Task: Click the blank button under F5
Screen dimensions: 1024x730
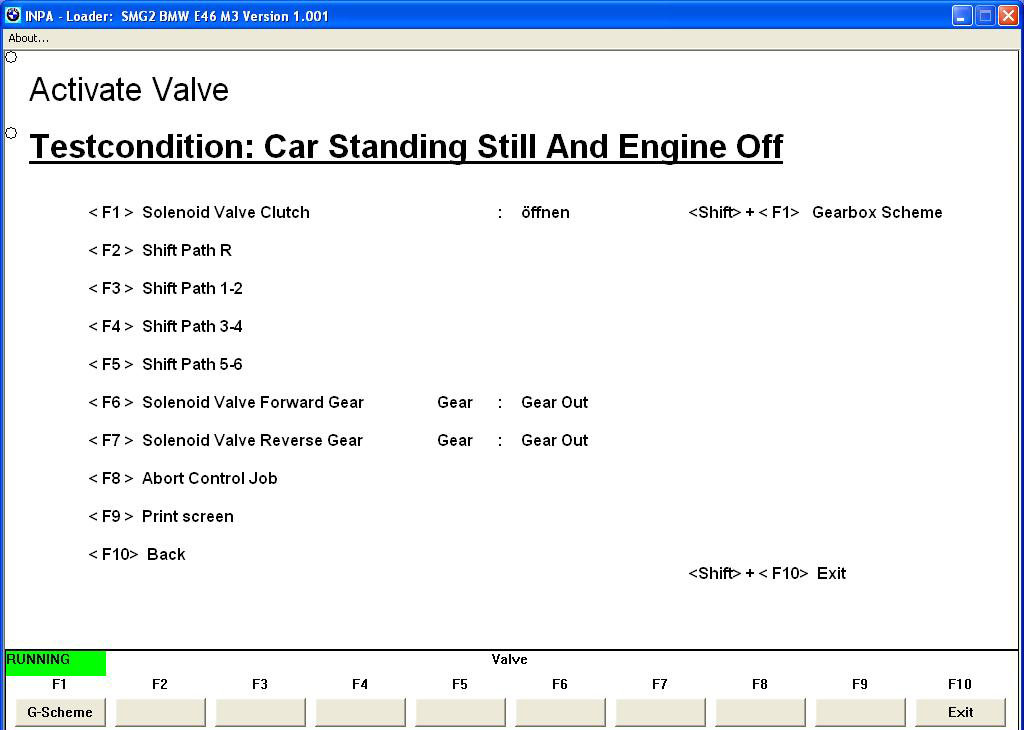Action: (x=460, y=712)
